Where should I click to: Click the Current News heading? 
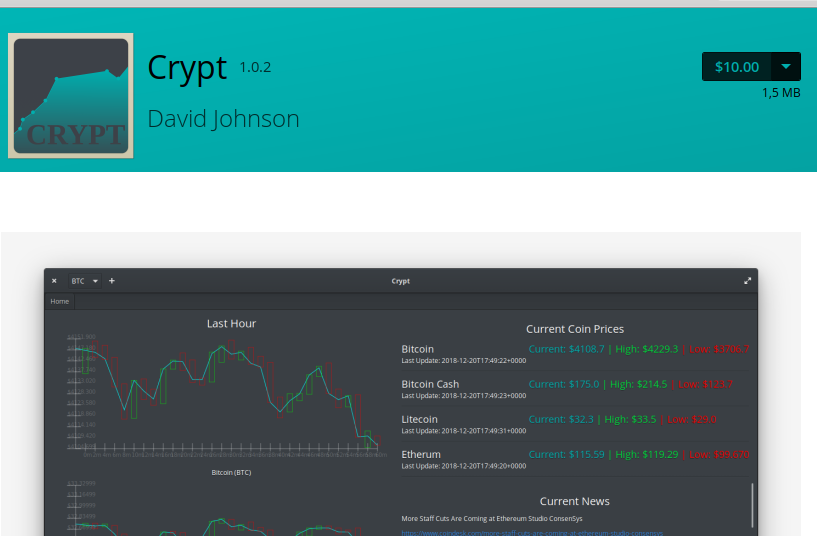(574, 501)
